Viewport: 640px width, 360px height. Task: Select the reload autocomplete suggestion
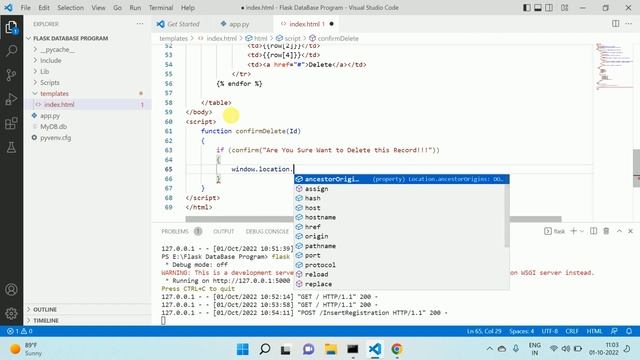pos(400,274)
